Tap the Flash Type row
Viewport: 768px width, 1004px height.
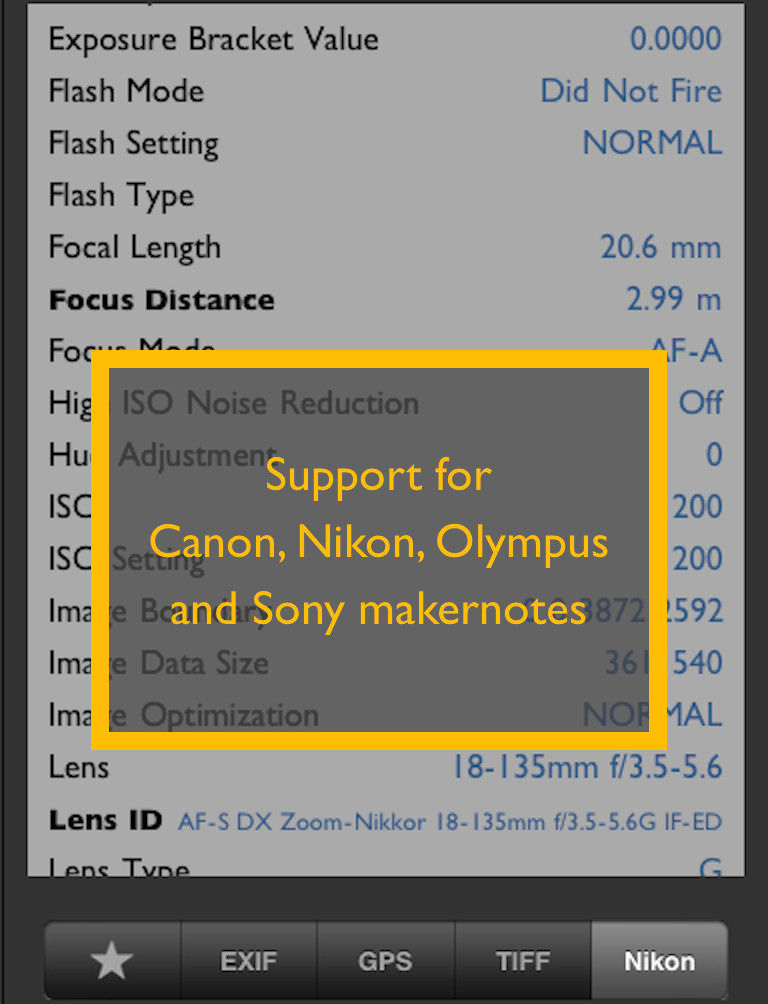[386, 195]
